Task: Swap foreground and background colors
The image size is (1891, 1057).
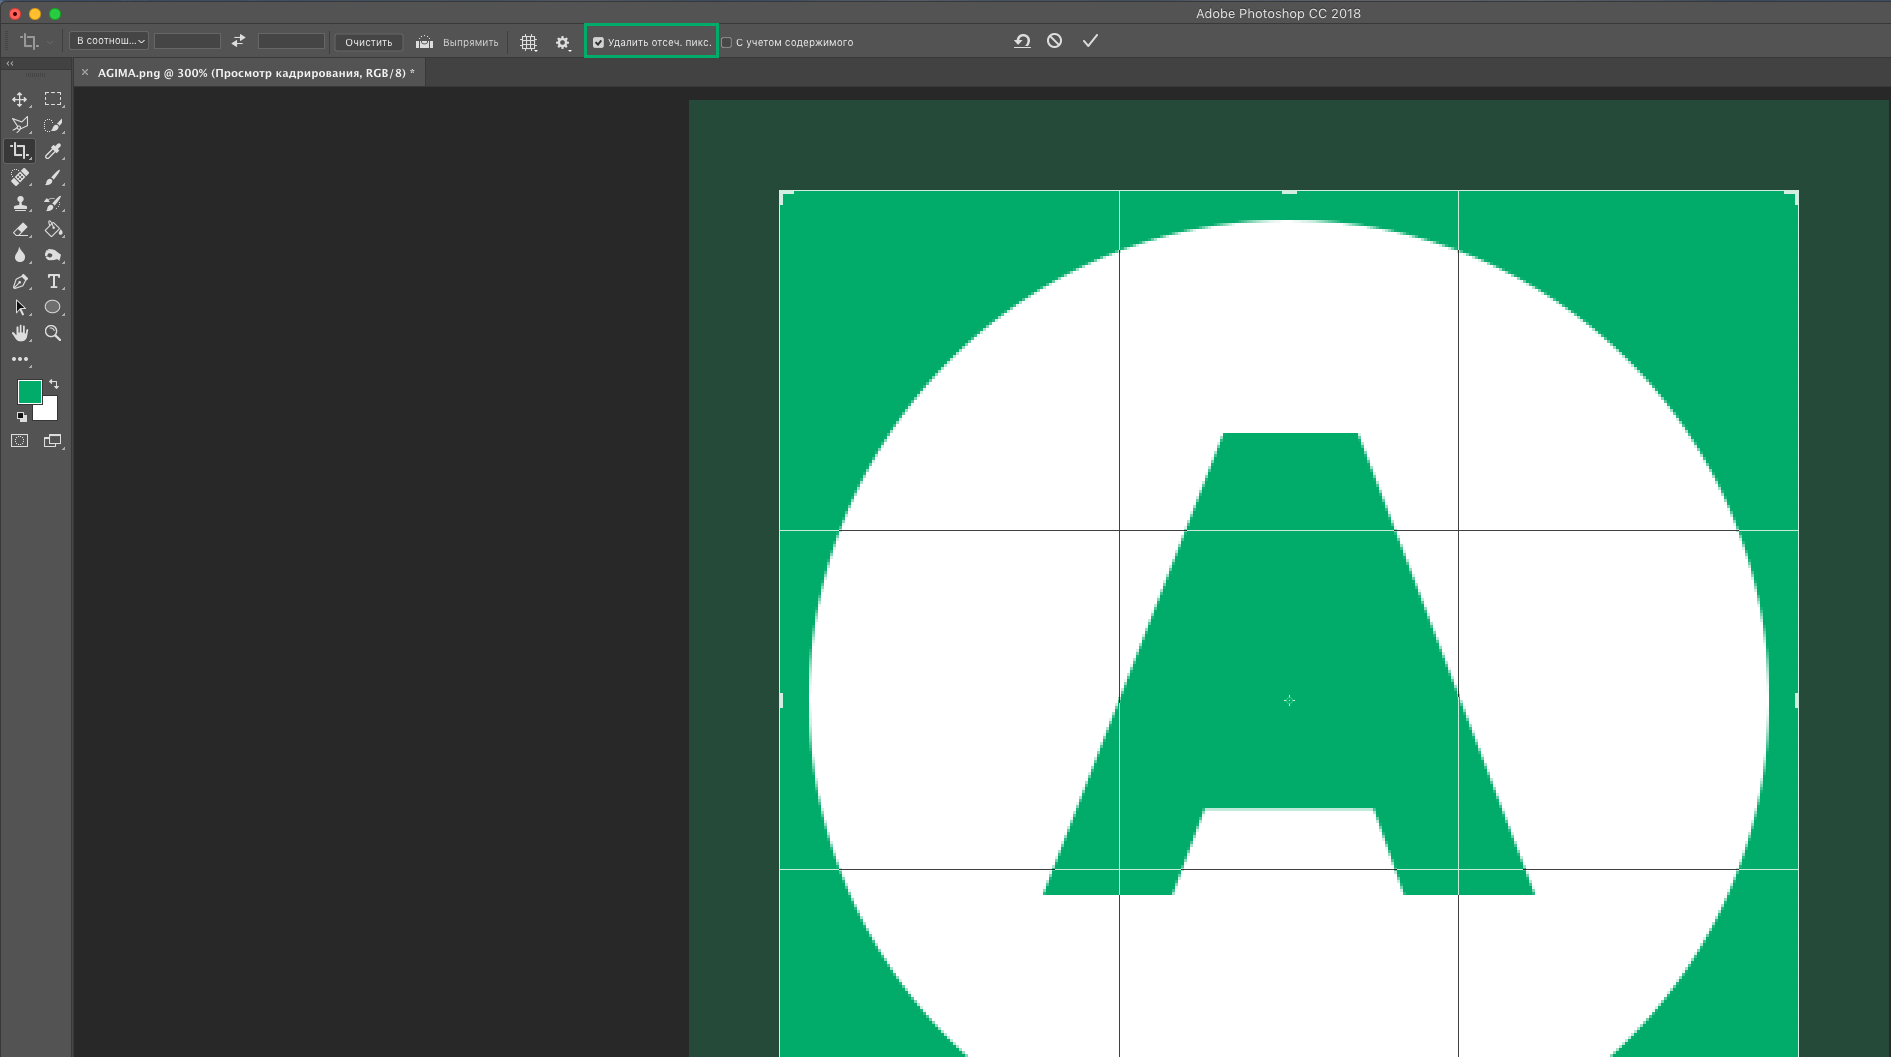Action: [54, 384]
